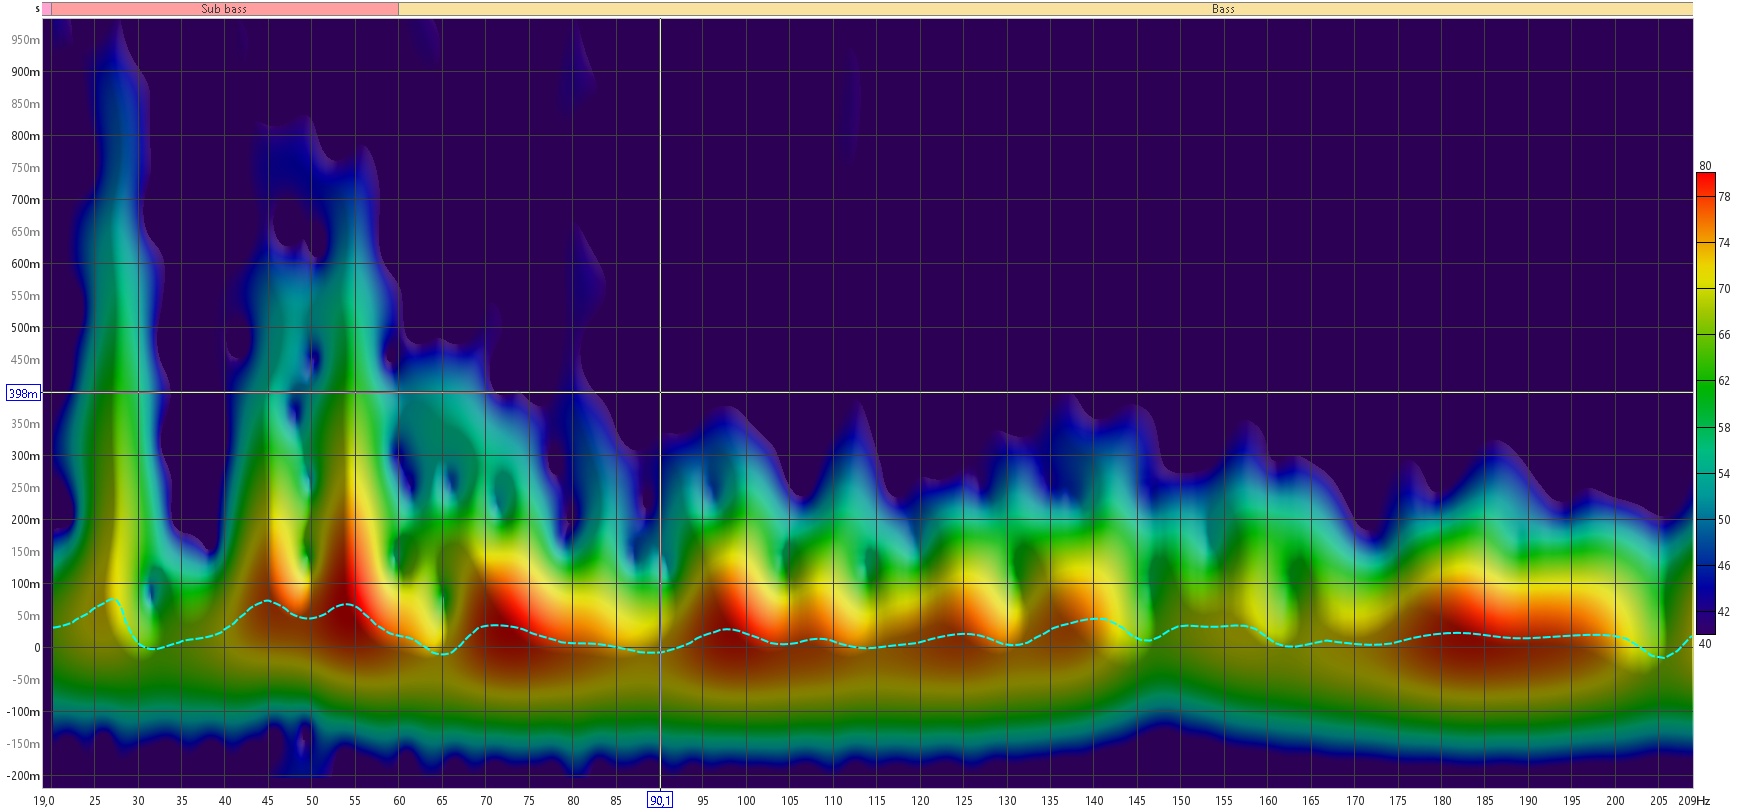Screen dimensions: 1751x812
Task: Click the small pink band segment left of Sub bass
Action: pyautogui.click(x=46, y=9)
